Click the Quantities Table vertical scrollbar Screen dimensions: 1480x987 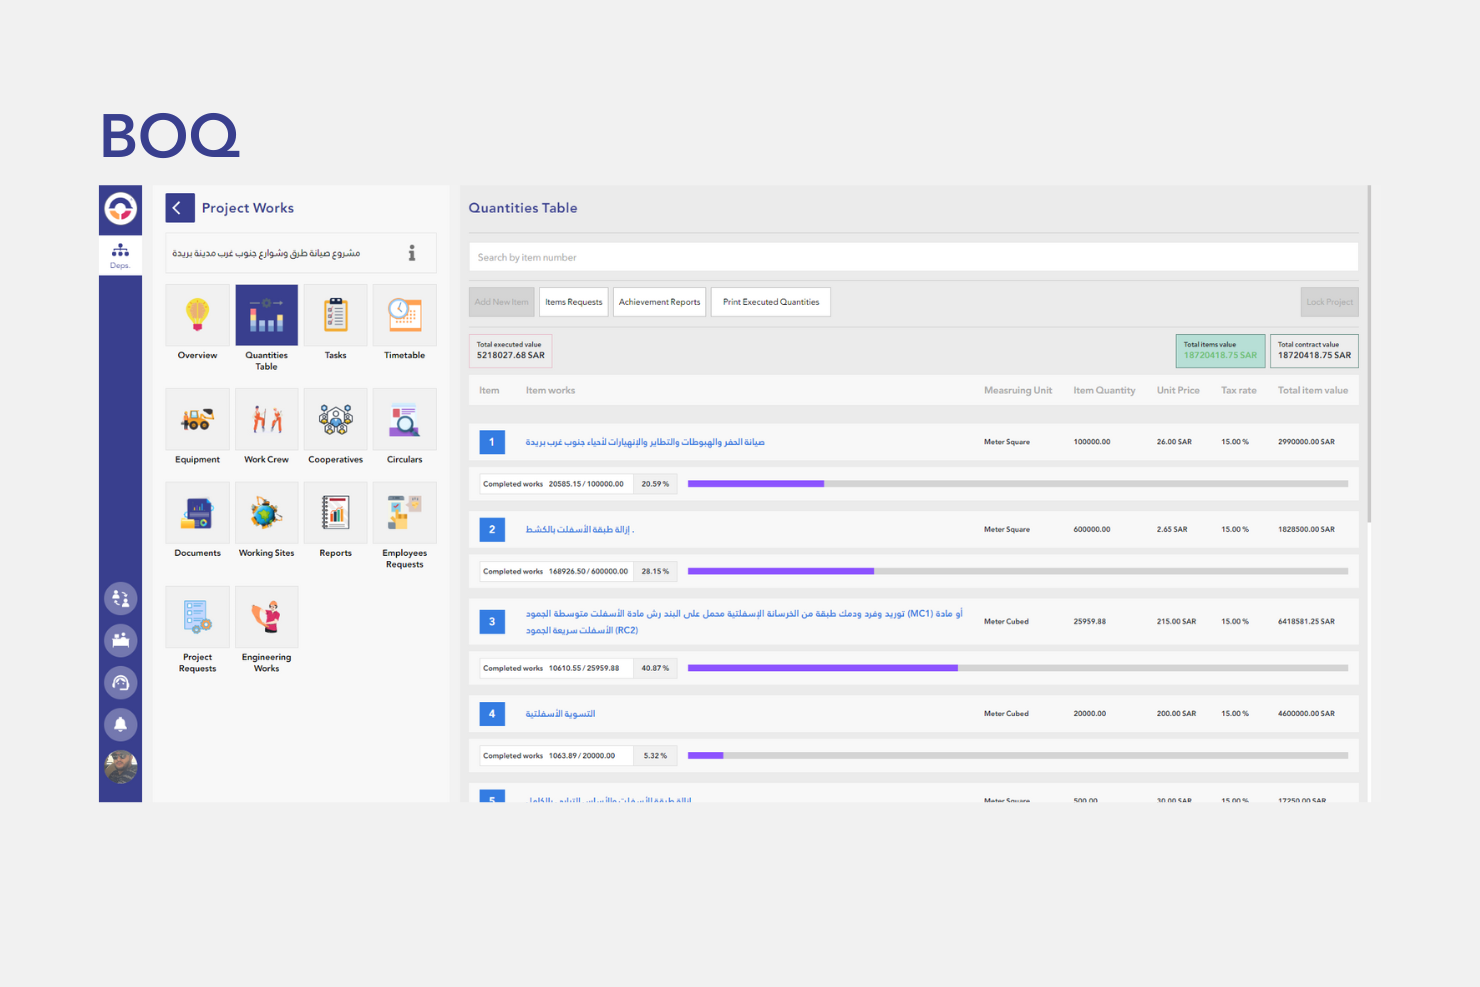1368,353
